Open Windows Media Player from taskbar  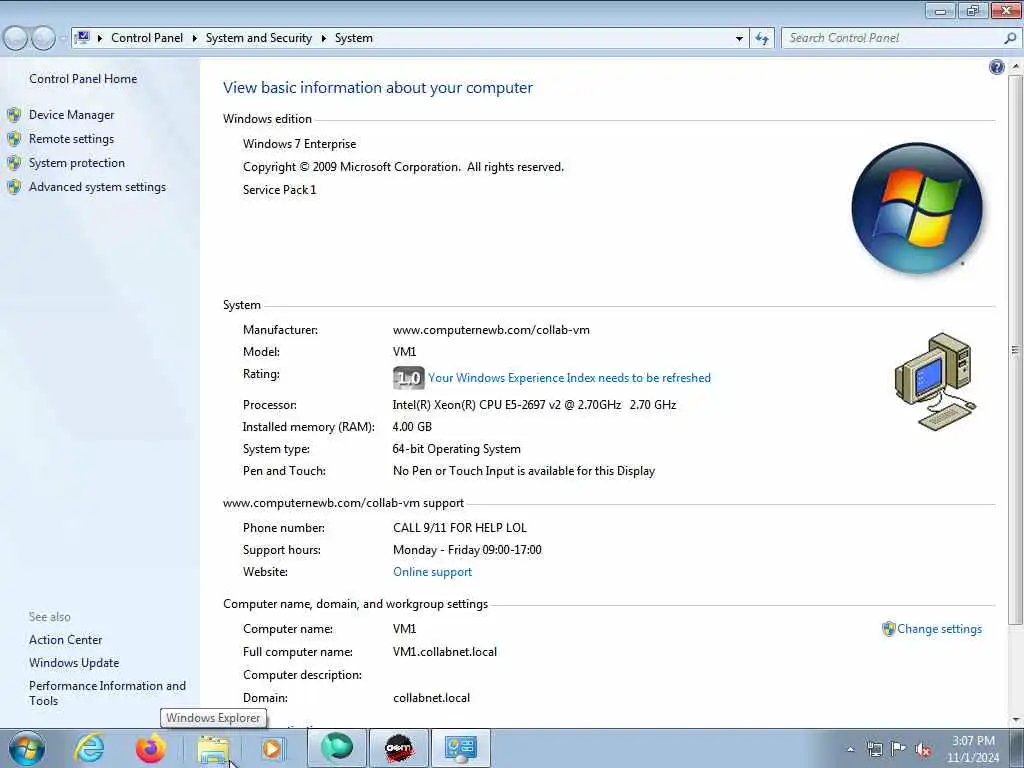click(273, 748)
